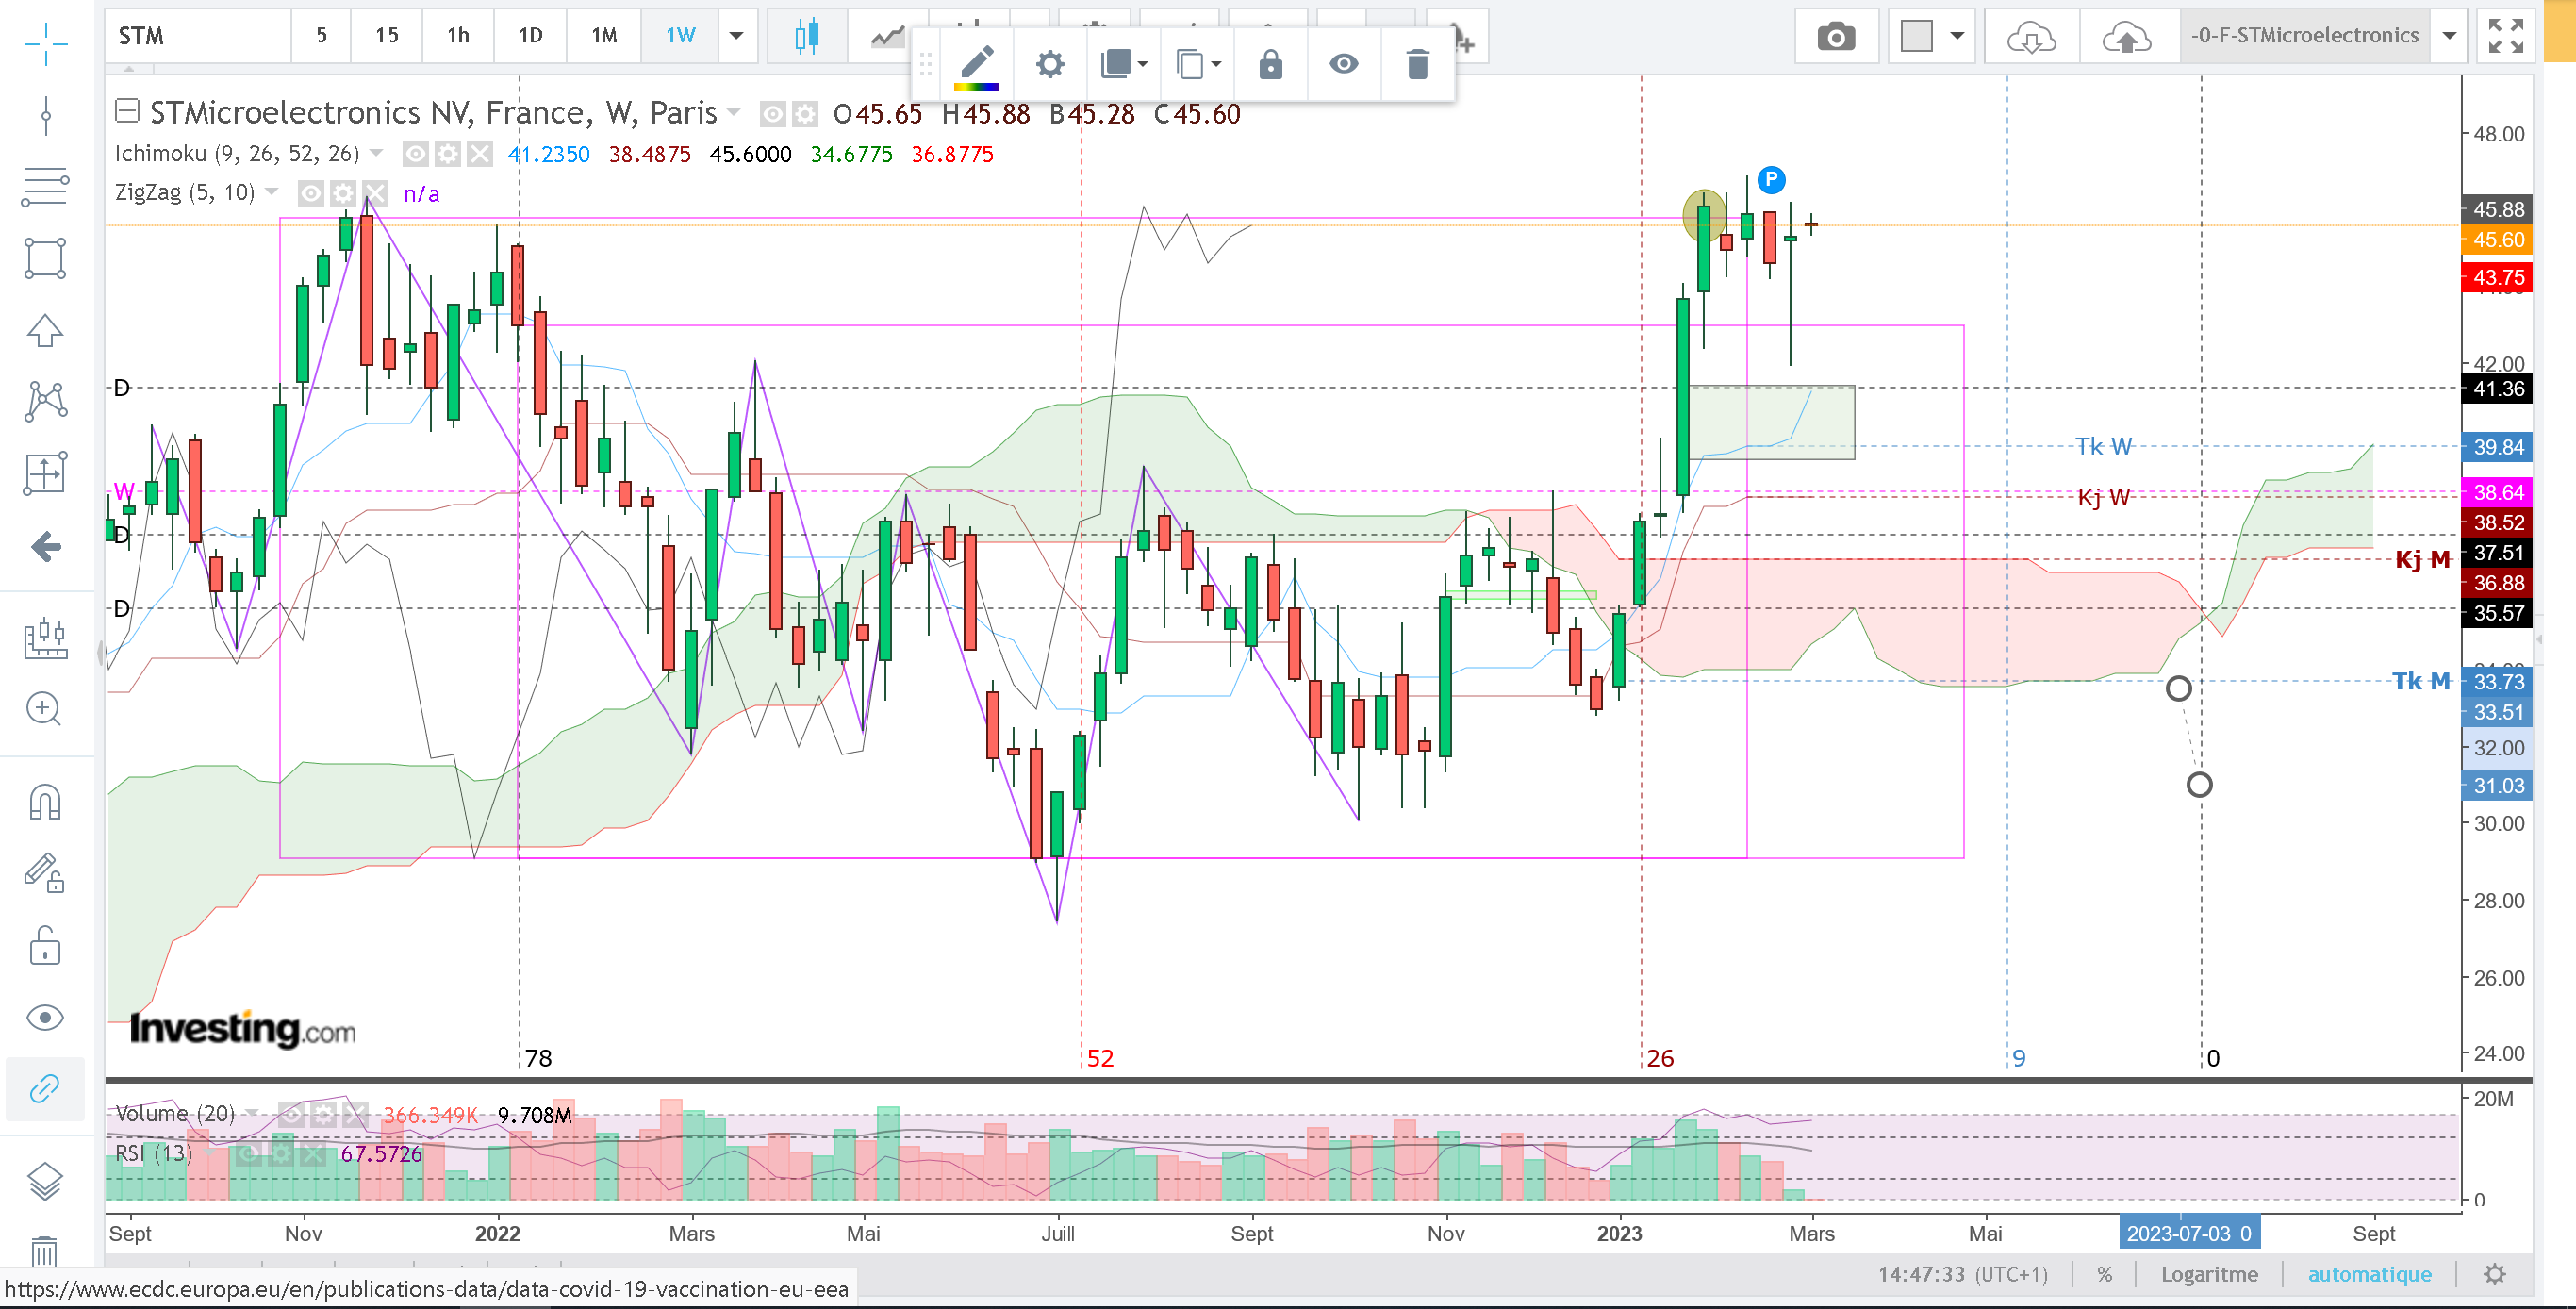This screenshot has height=1309, width=2576.
Task: Click the -0-F-STMicroelectronics layout name
Action: click(x=2304, y=36)
